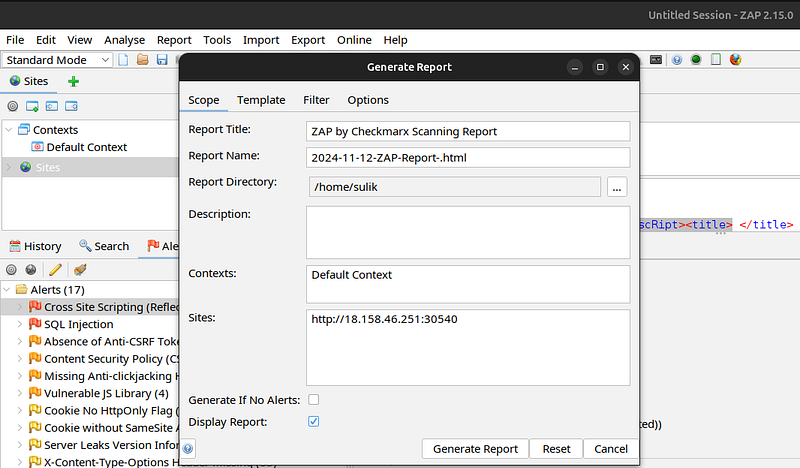Expand the Content Security Policy alert

20,358
